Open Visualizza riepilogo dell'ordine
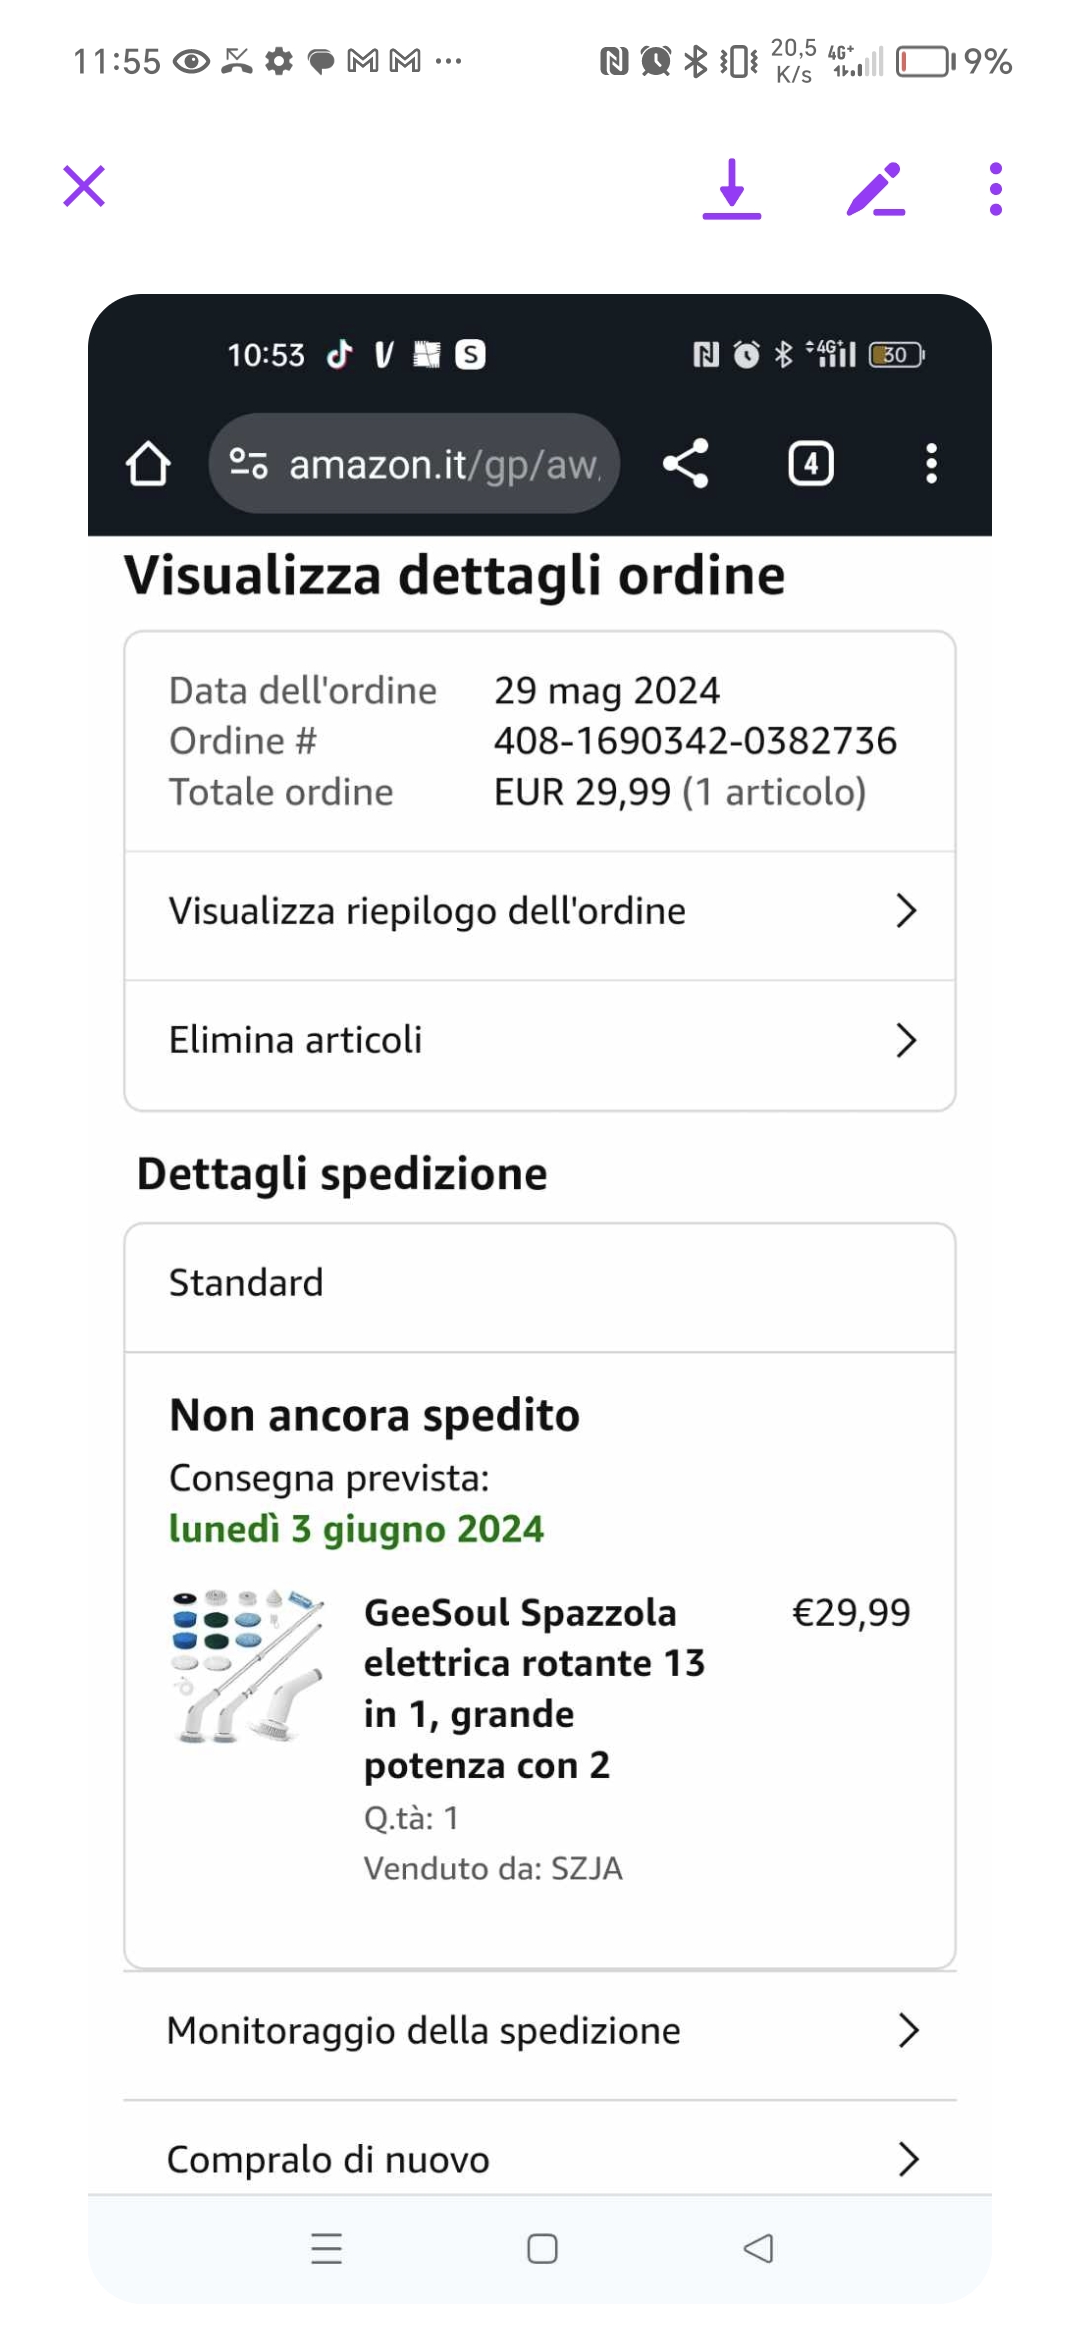 click(427, 912)
